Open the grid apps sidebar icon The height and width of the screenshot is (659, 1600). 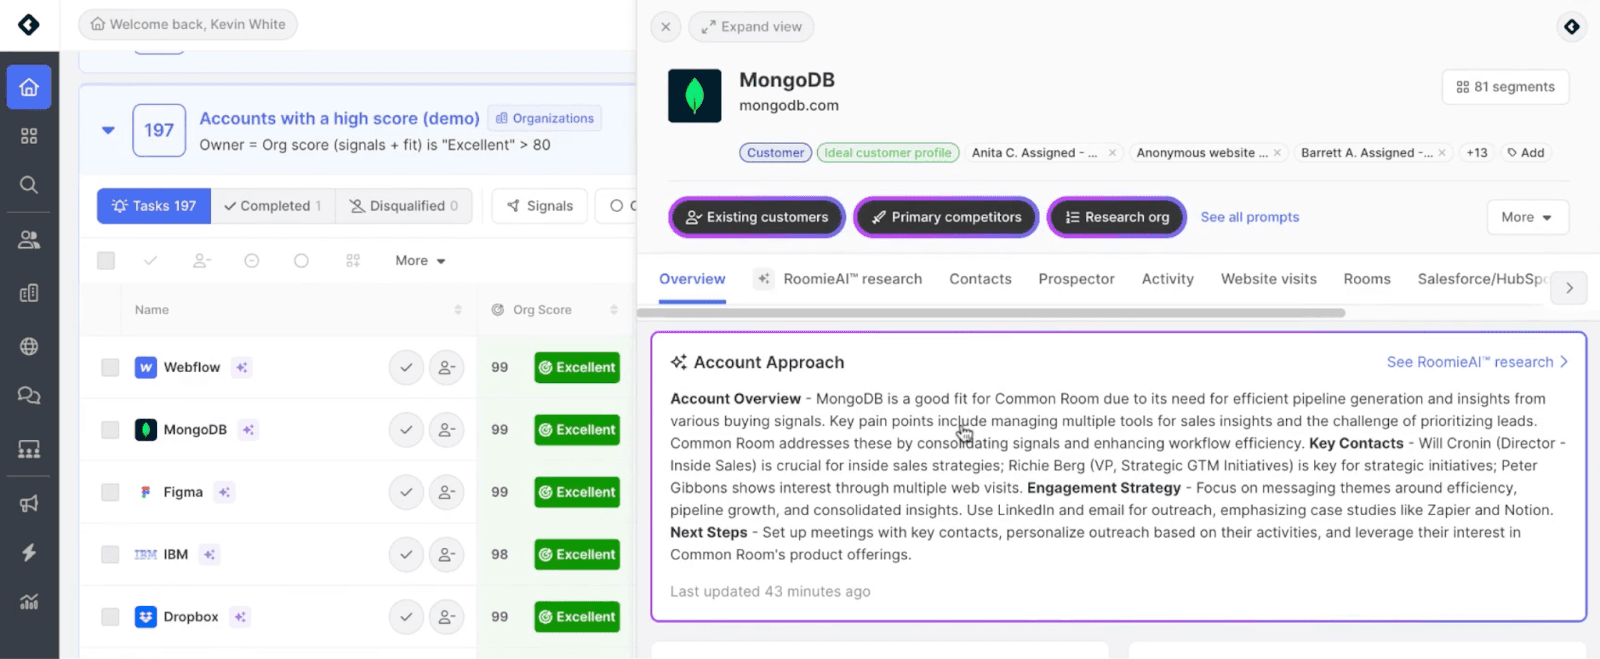(29, 136)
